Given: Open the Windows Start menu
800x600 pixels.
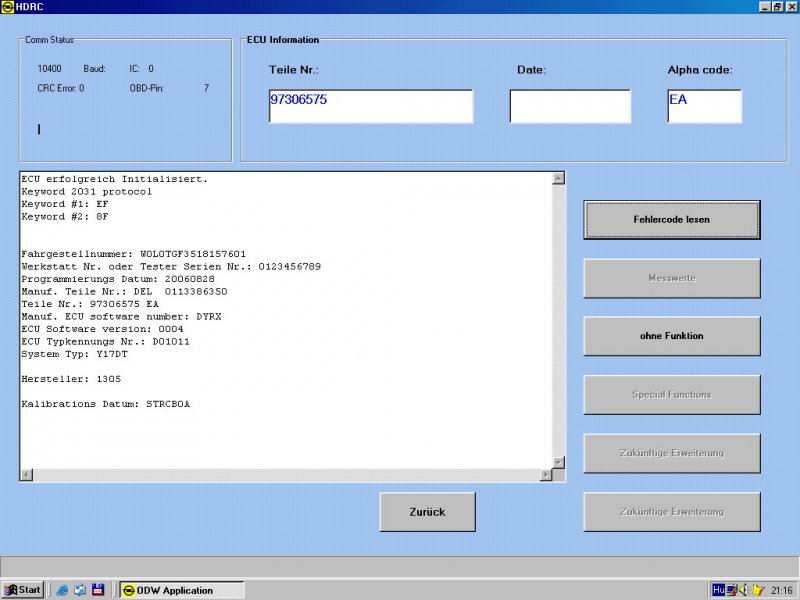Looking at the screenshot, I should tap(23, 590).
